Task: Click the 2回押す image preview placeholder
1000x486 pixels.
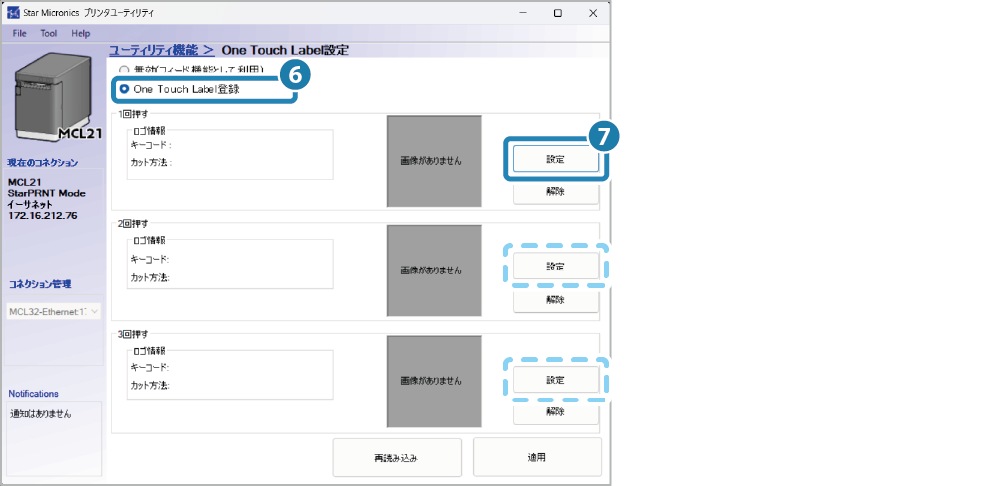Action: (434, 270)
